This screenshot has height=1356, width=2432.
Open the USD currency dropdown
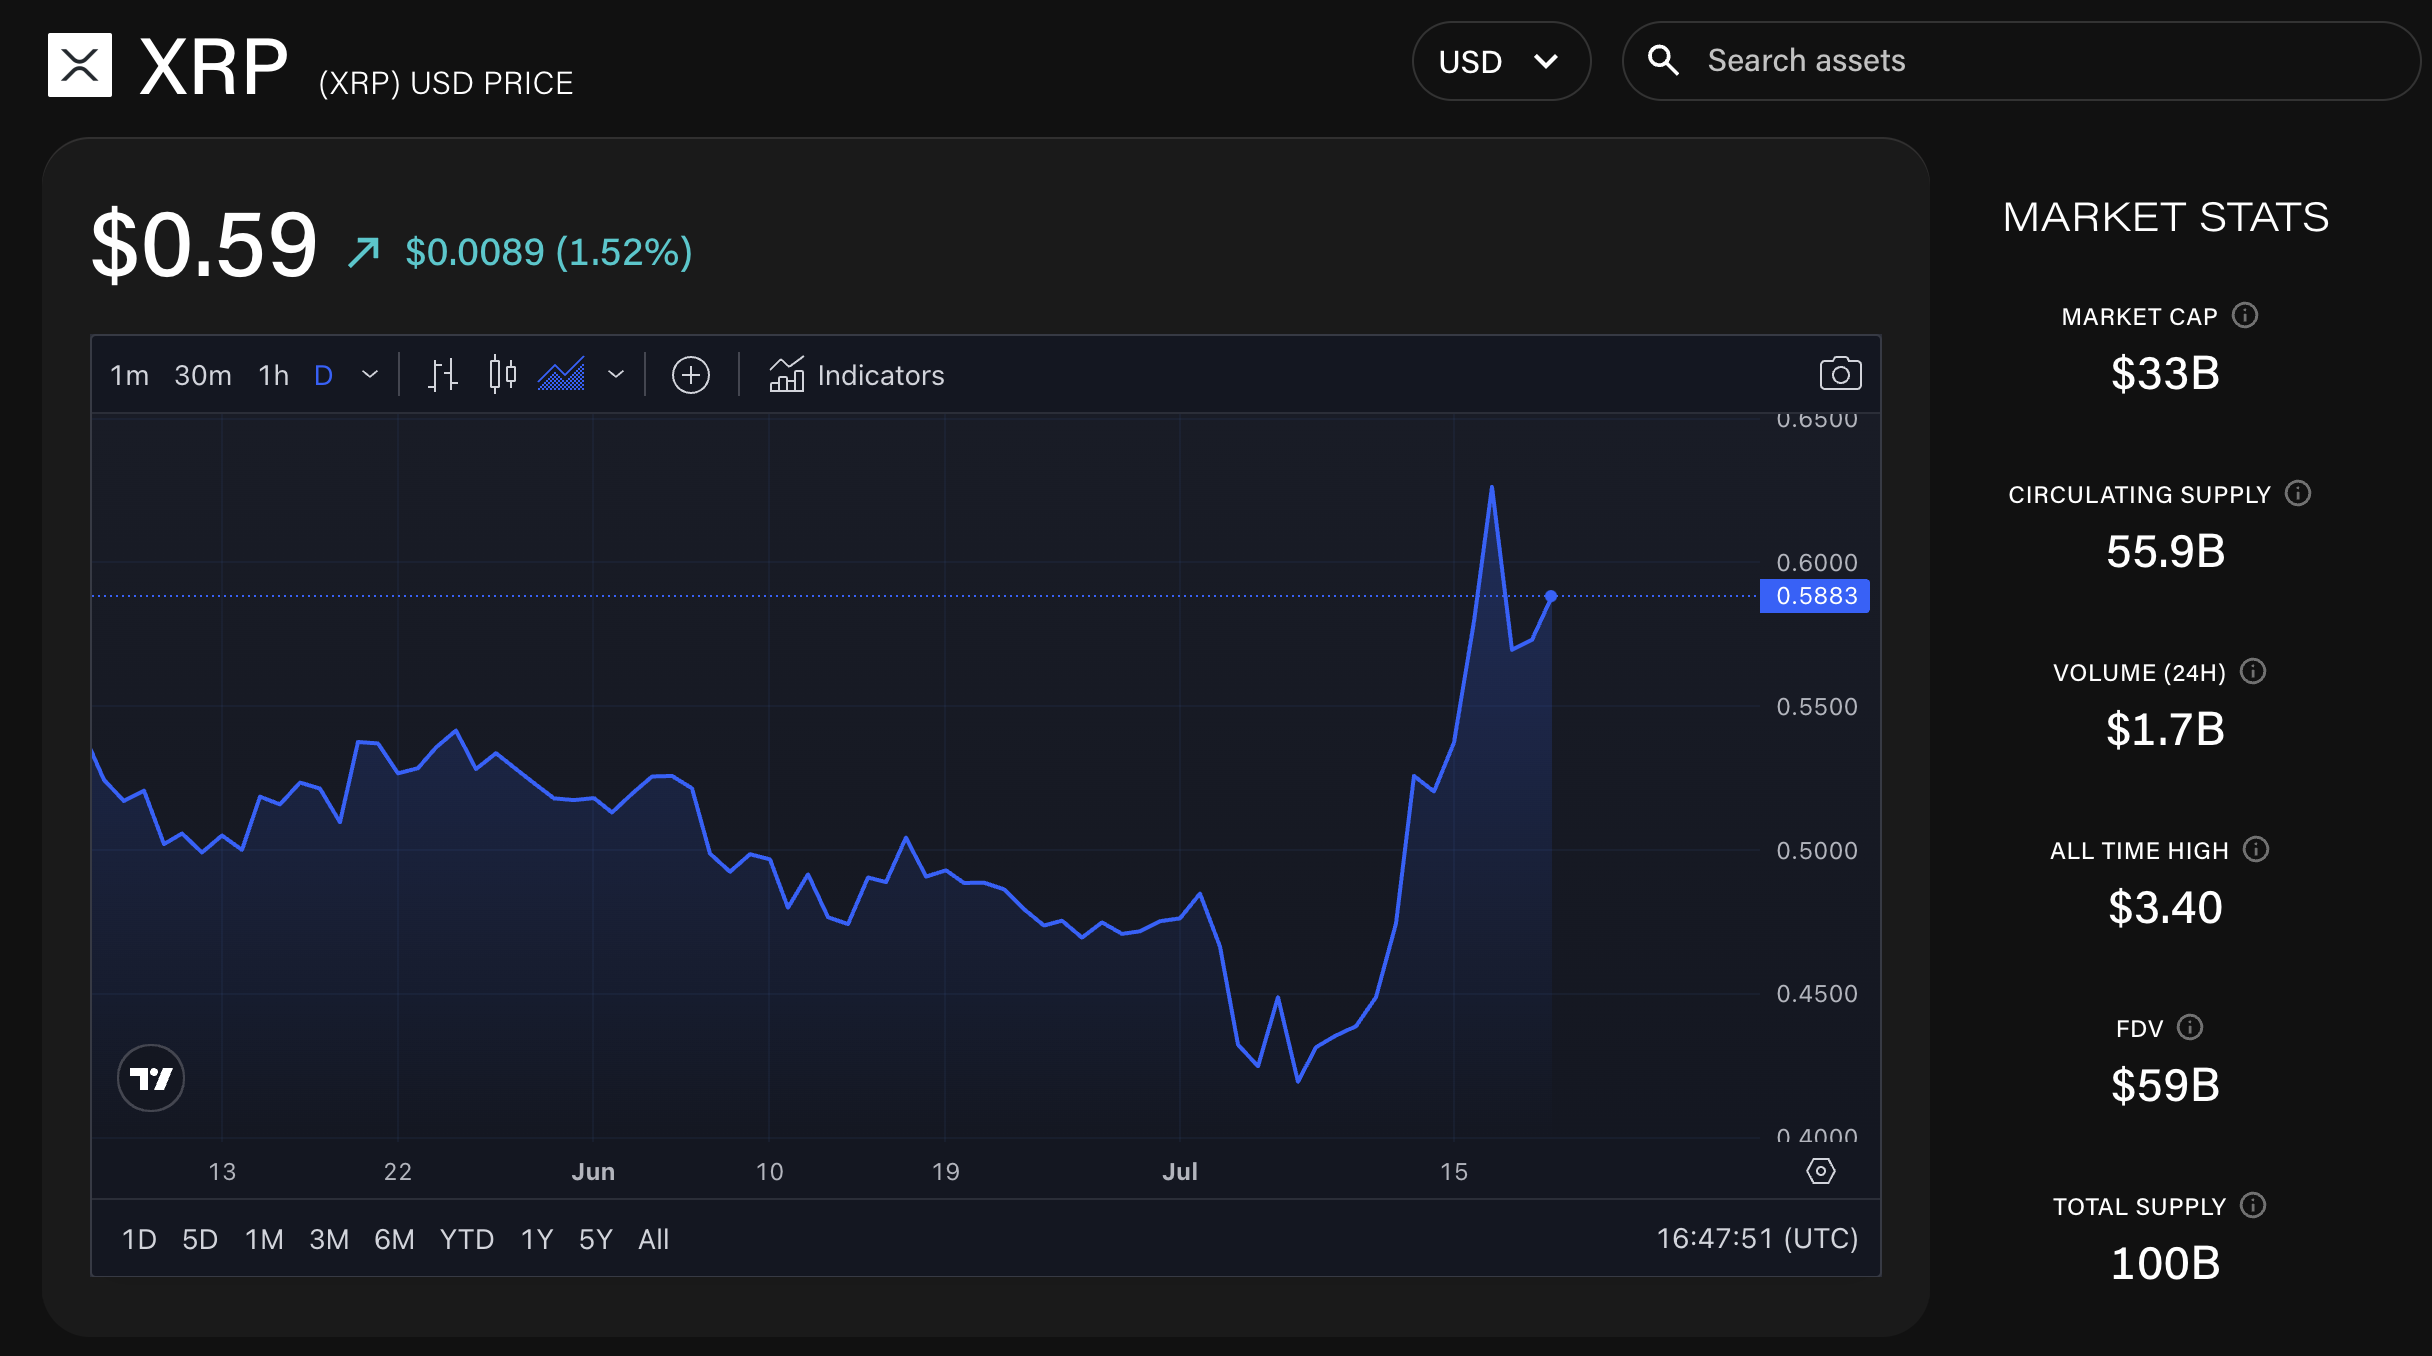[1501, 61]
